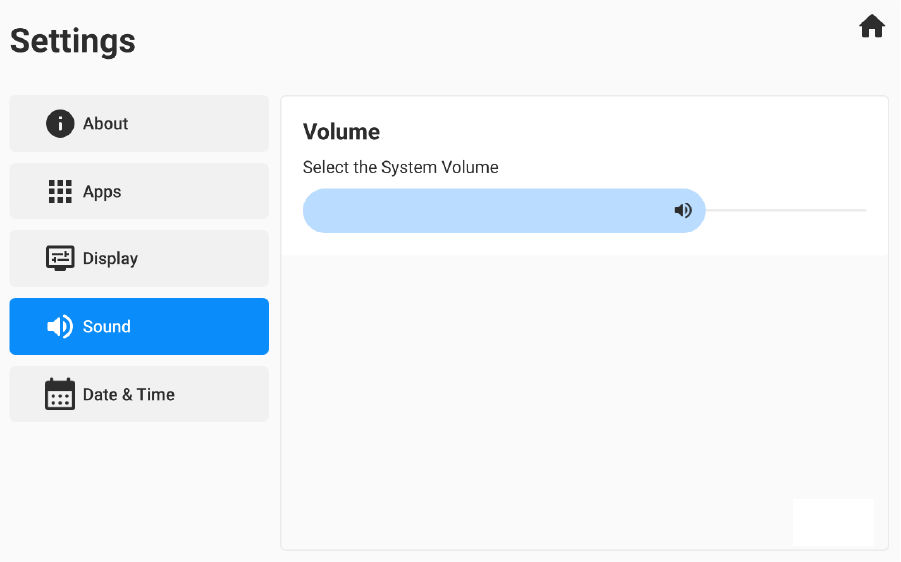
Task: Set volume lower on the blue filled track
Action: coord(480,211)
